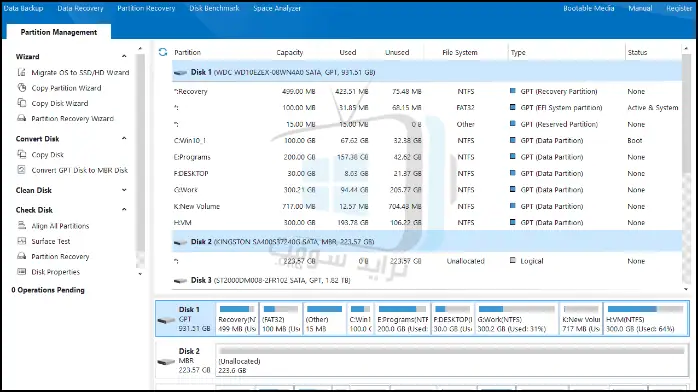Expand the Clean Disk section
The height and width of the screenshot is (392, 698).
point(124,190)
